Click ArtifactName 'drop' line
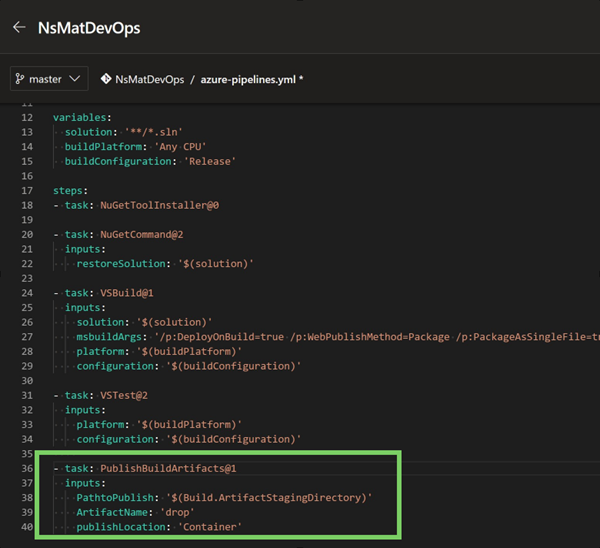This screenshot has height=548, width=600. coord(135,512)
